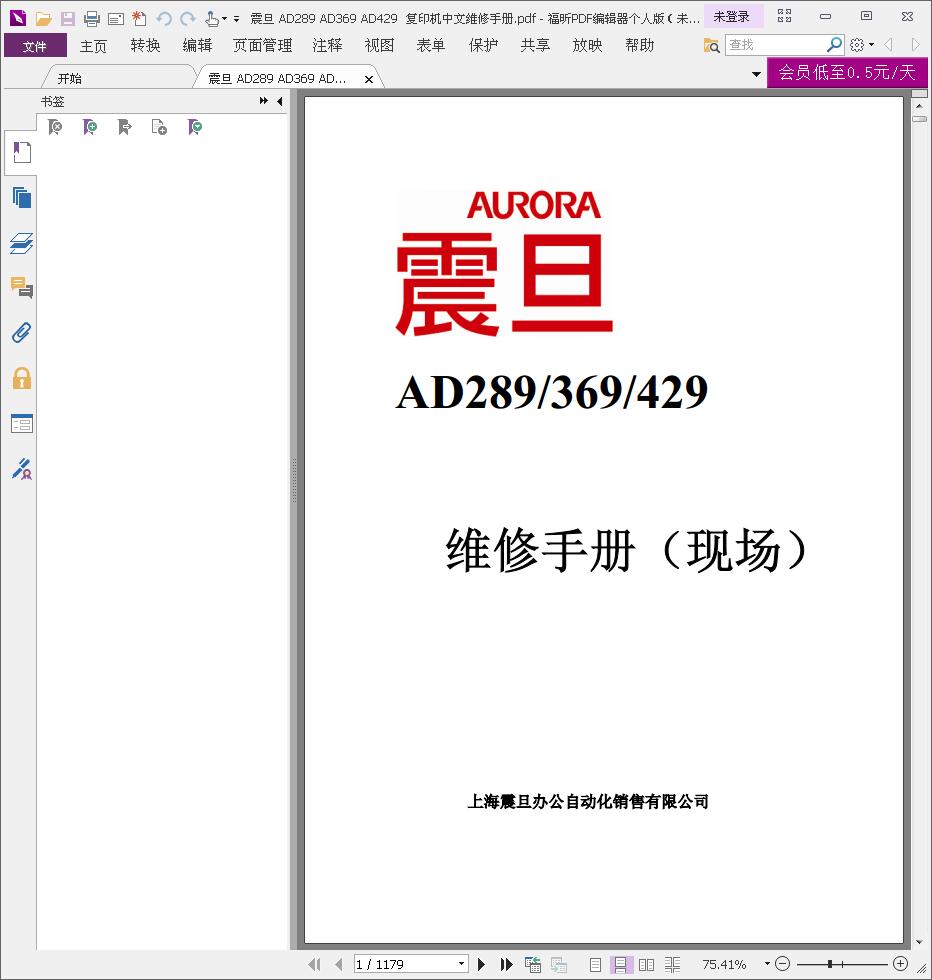Viewport: 932px width, 980px height.
Task: Open the zoom percentage dropdown
Action: pos(767,964)
